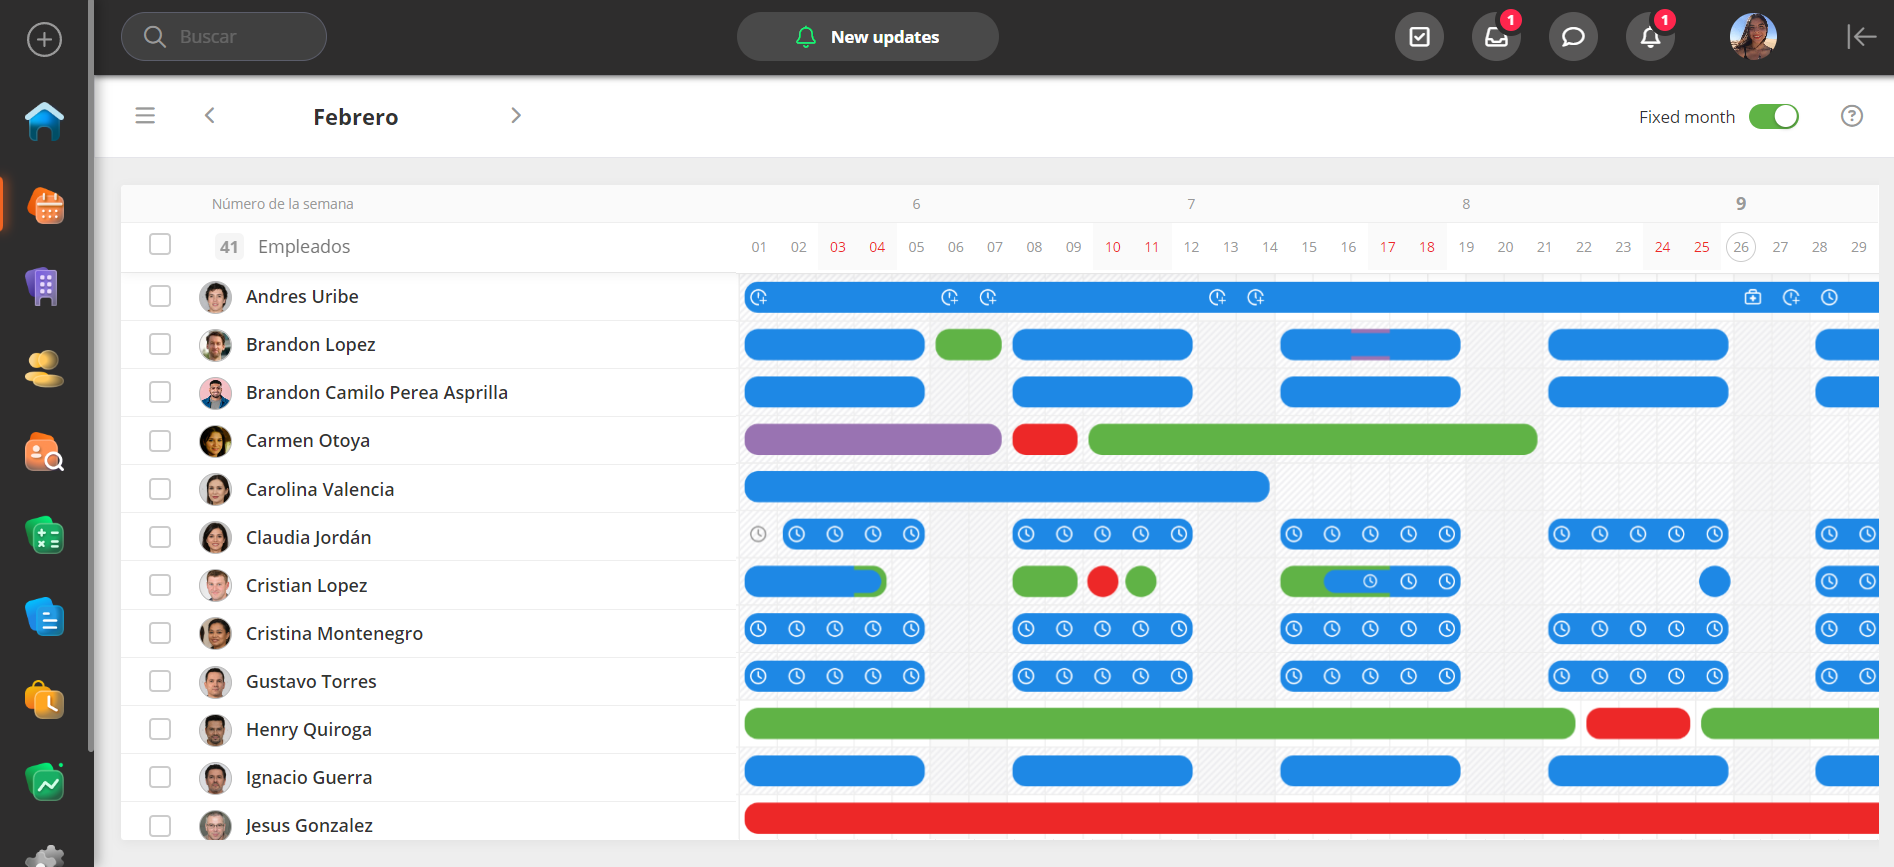
Task: Open the inbox tray notifications icon
Action: pos(1496,37)
